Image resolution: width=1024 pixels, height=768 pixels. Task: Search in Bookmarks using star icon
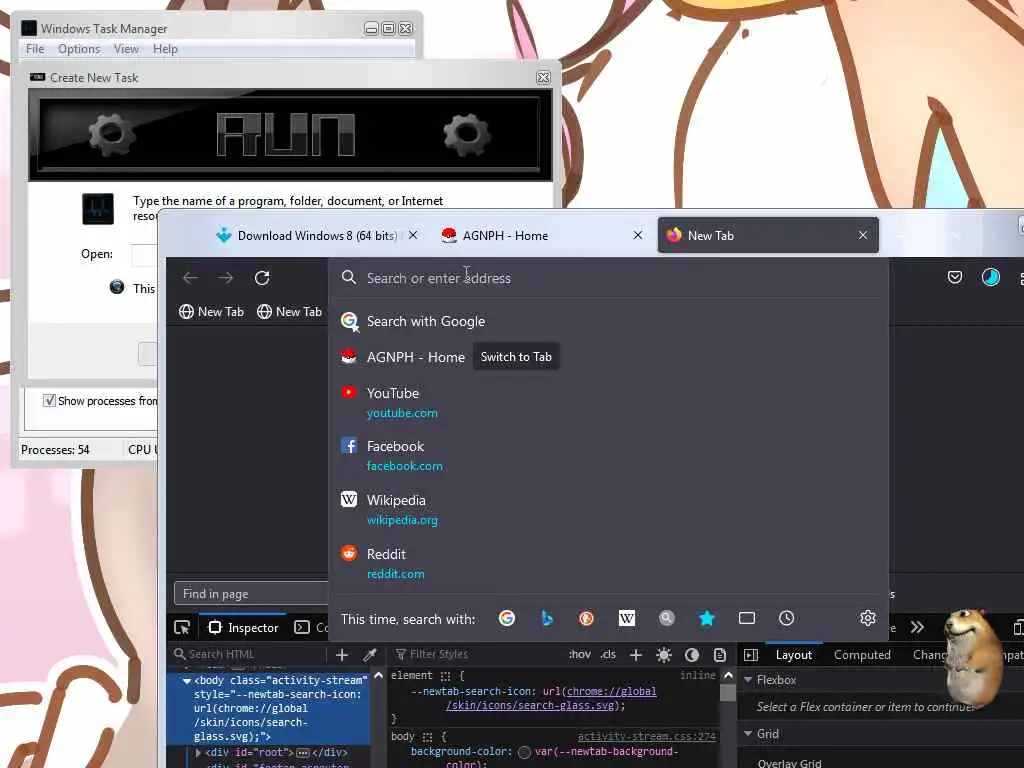707,618
